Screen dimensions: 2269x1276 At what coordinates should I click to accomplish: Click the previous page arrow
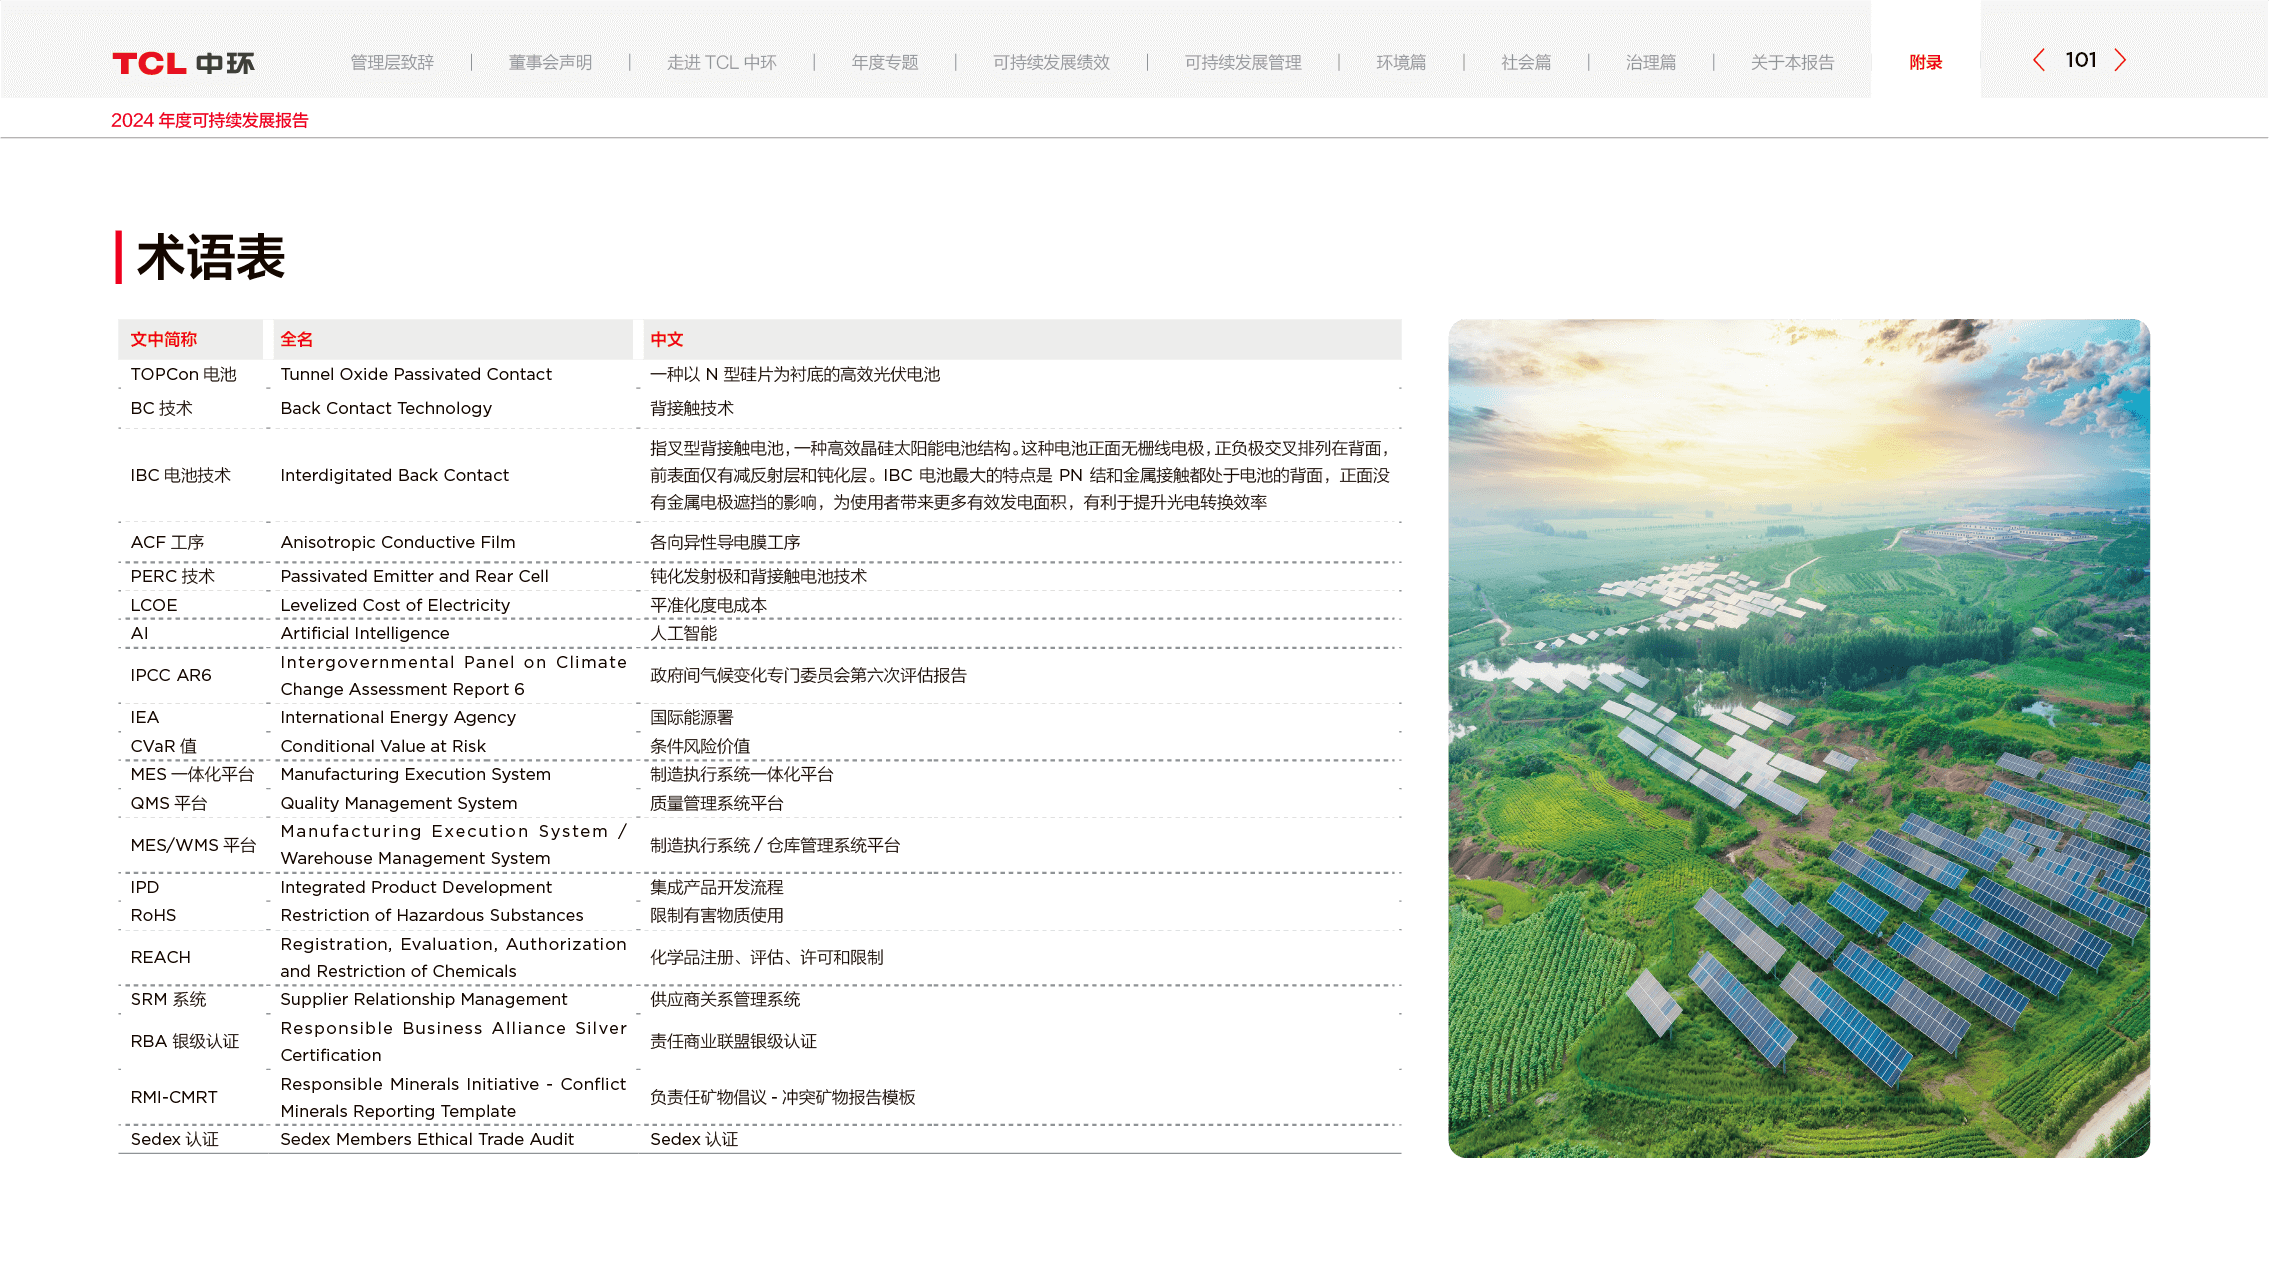click(x=2039, y=61)
